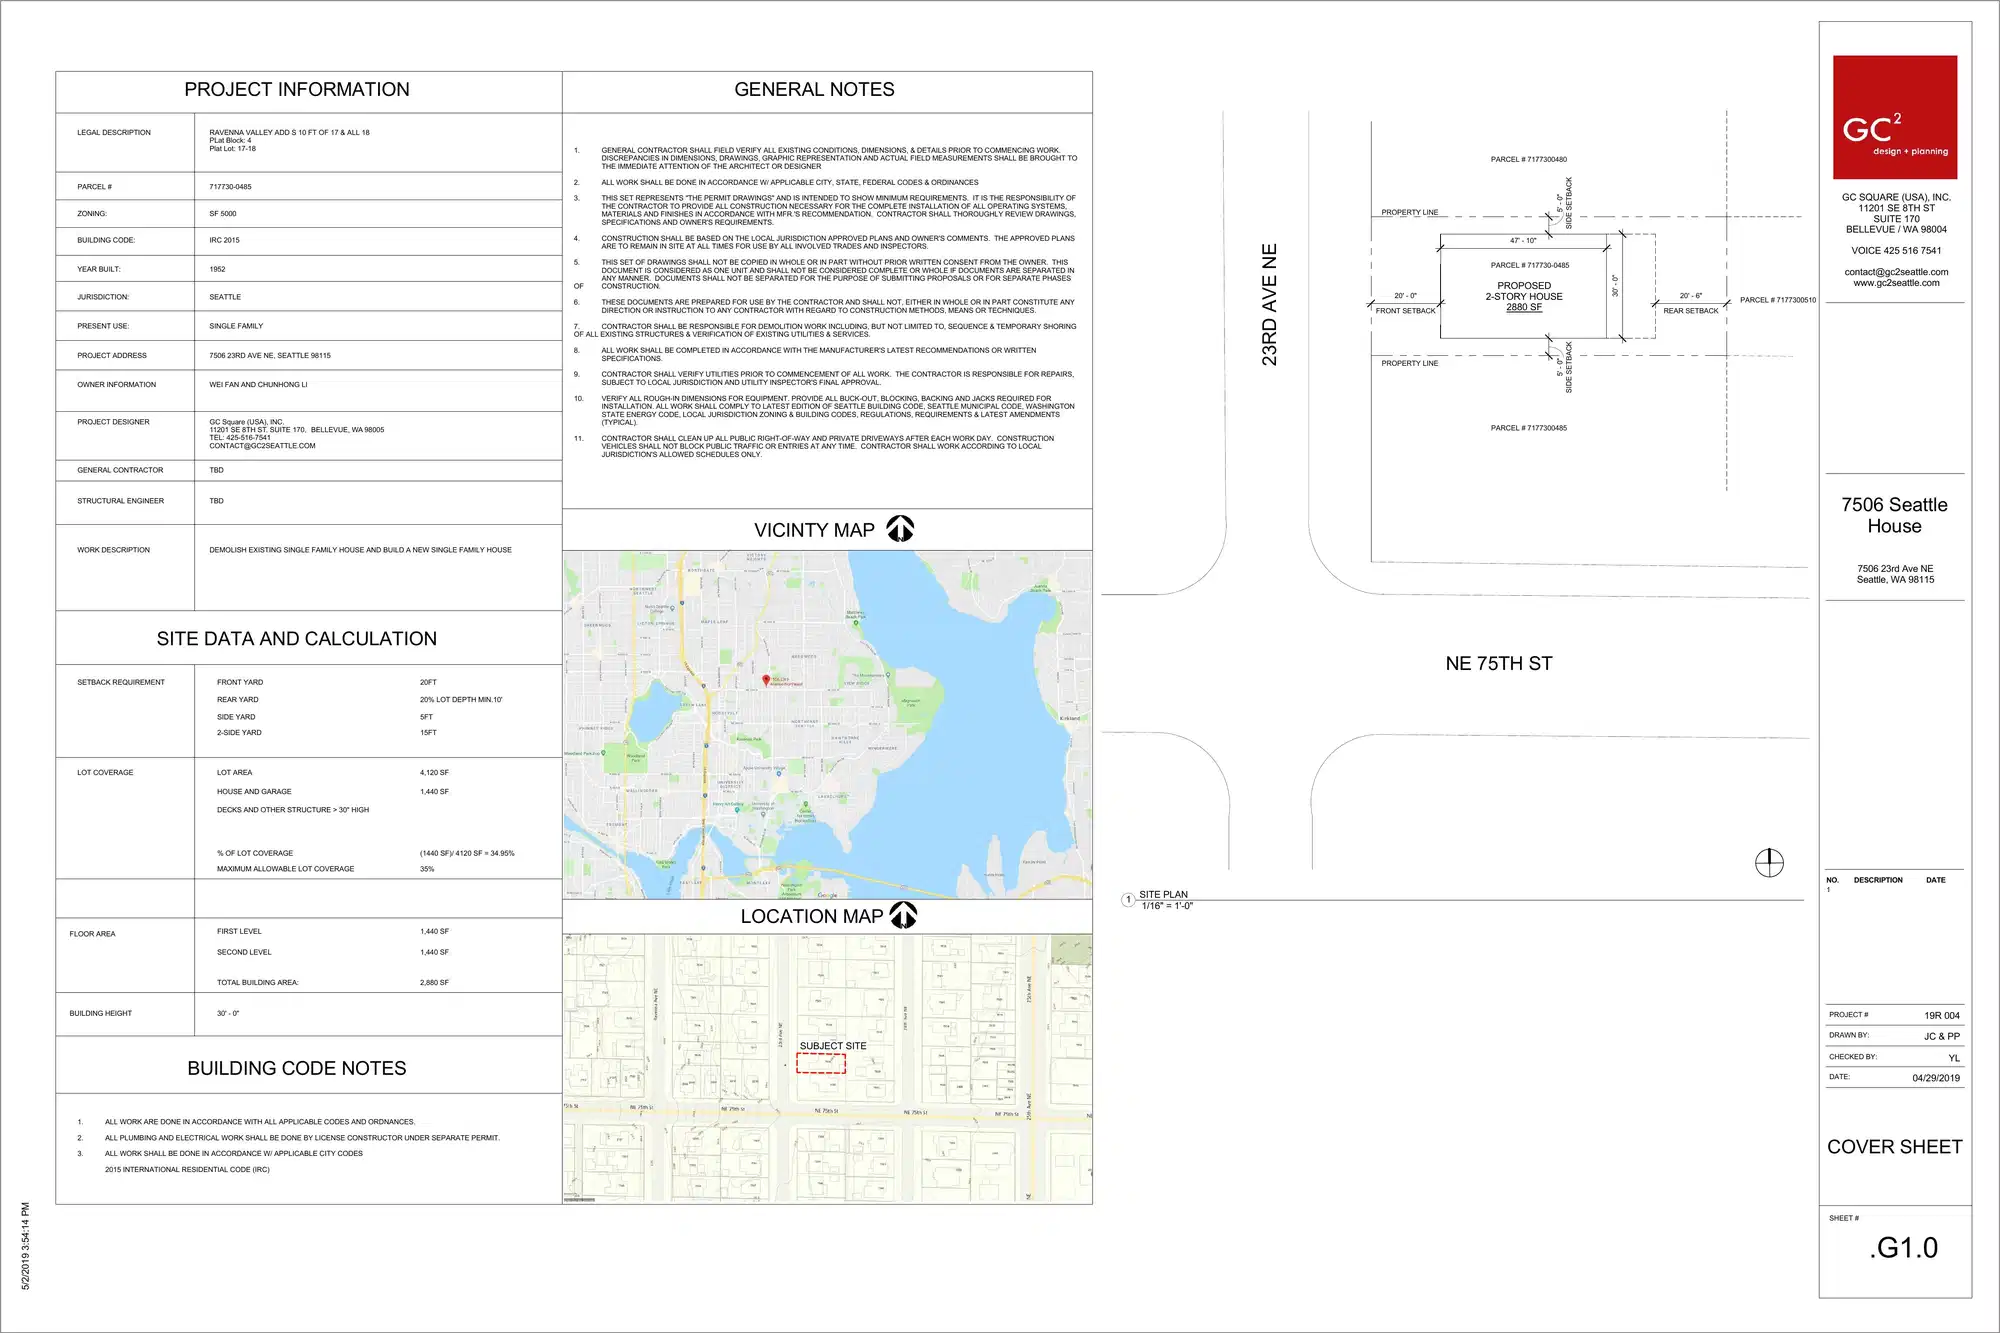Click the circled number 1 site plan tag

coord(1128,900)
